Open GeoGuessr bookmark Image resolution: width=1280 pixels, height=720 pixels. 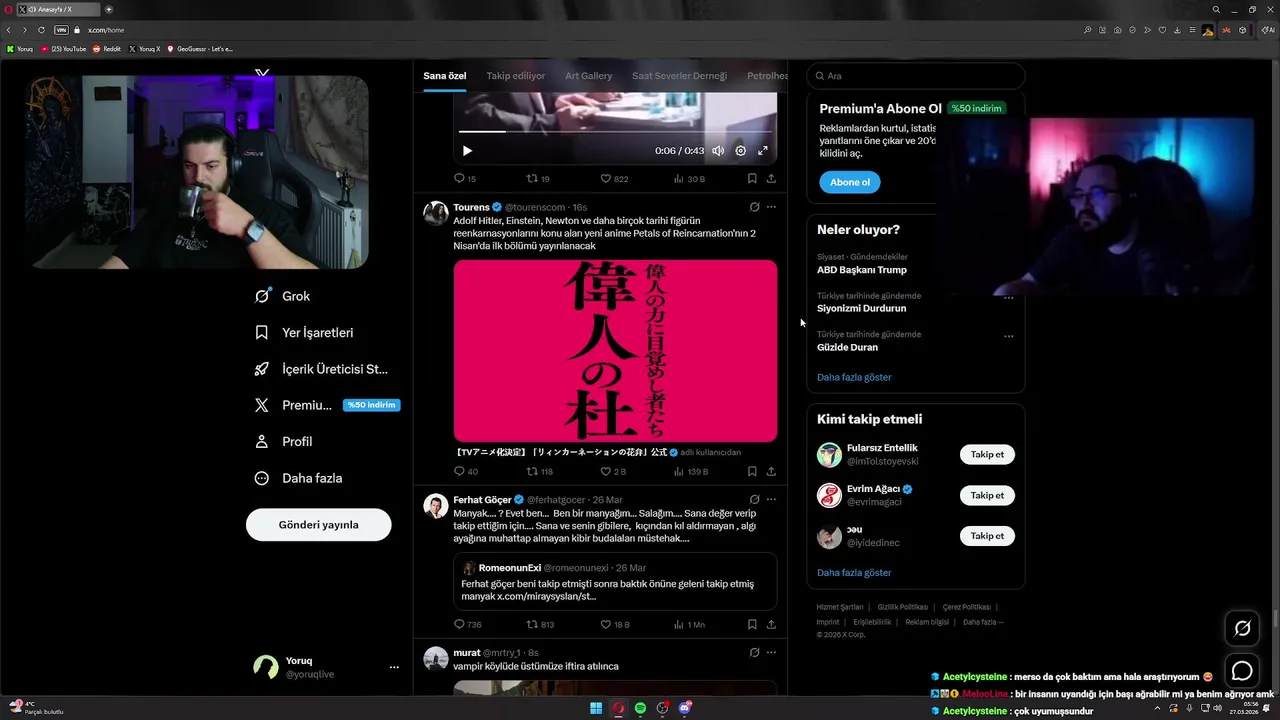tap(200, 49)
